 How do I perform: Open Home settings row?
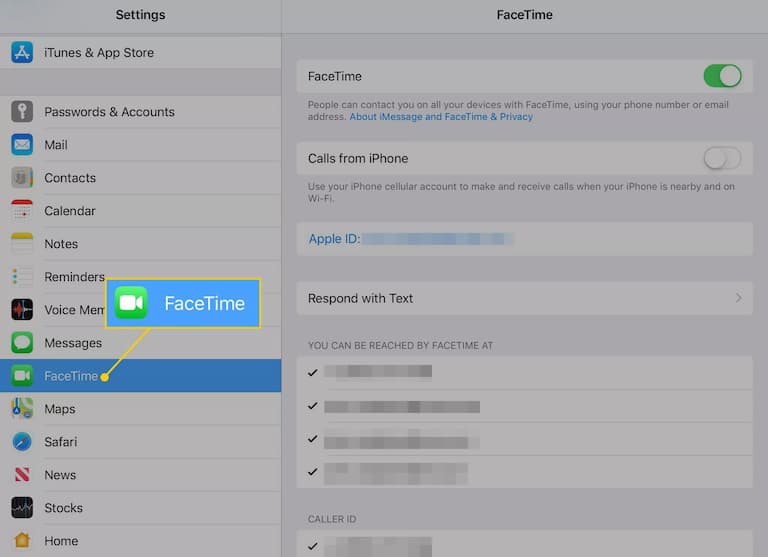141,541
